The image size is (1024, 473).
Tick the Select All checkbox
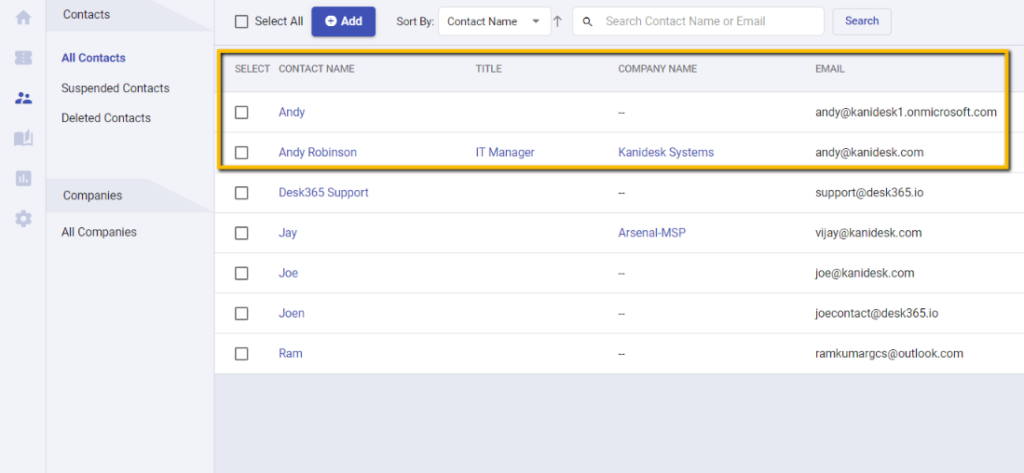pos(242,22)
